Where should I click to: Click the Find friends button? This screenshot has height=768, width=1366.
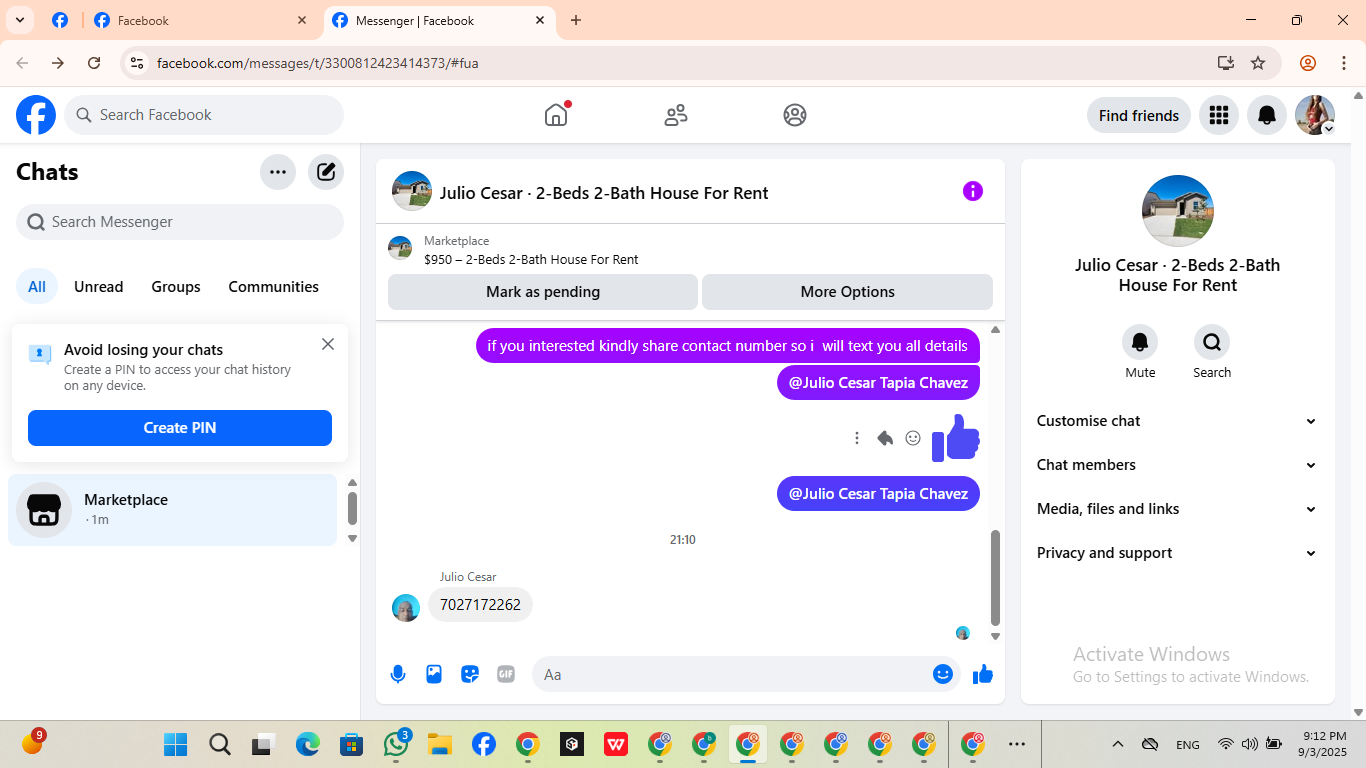pos(1139,115)
